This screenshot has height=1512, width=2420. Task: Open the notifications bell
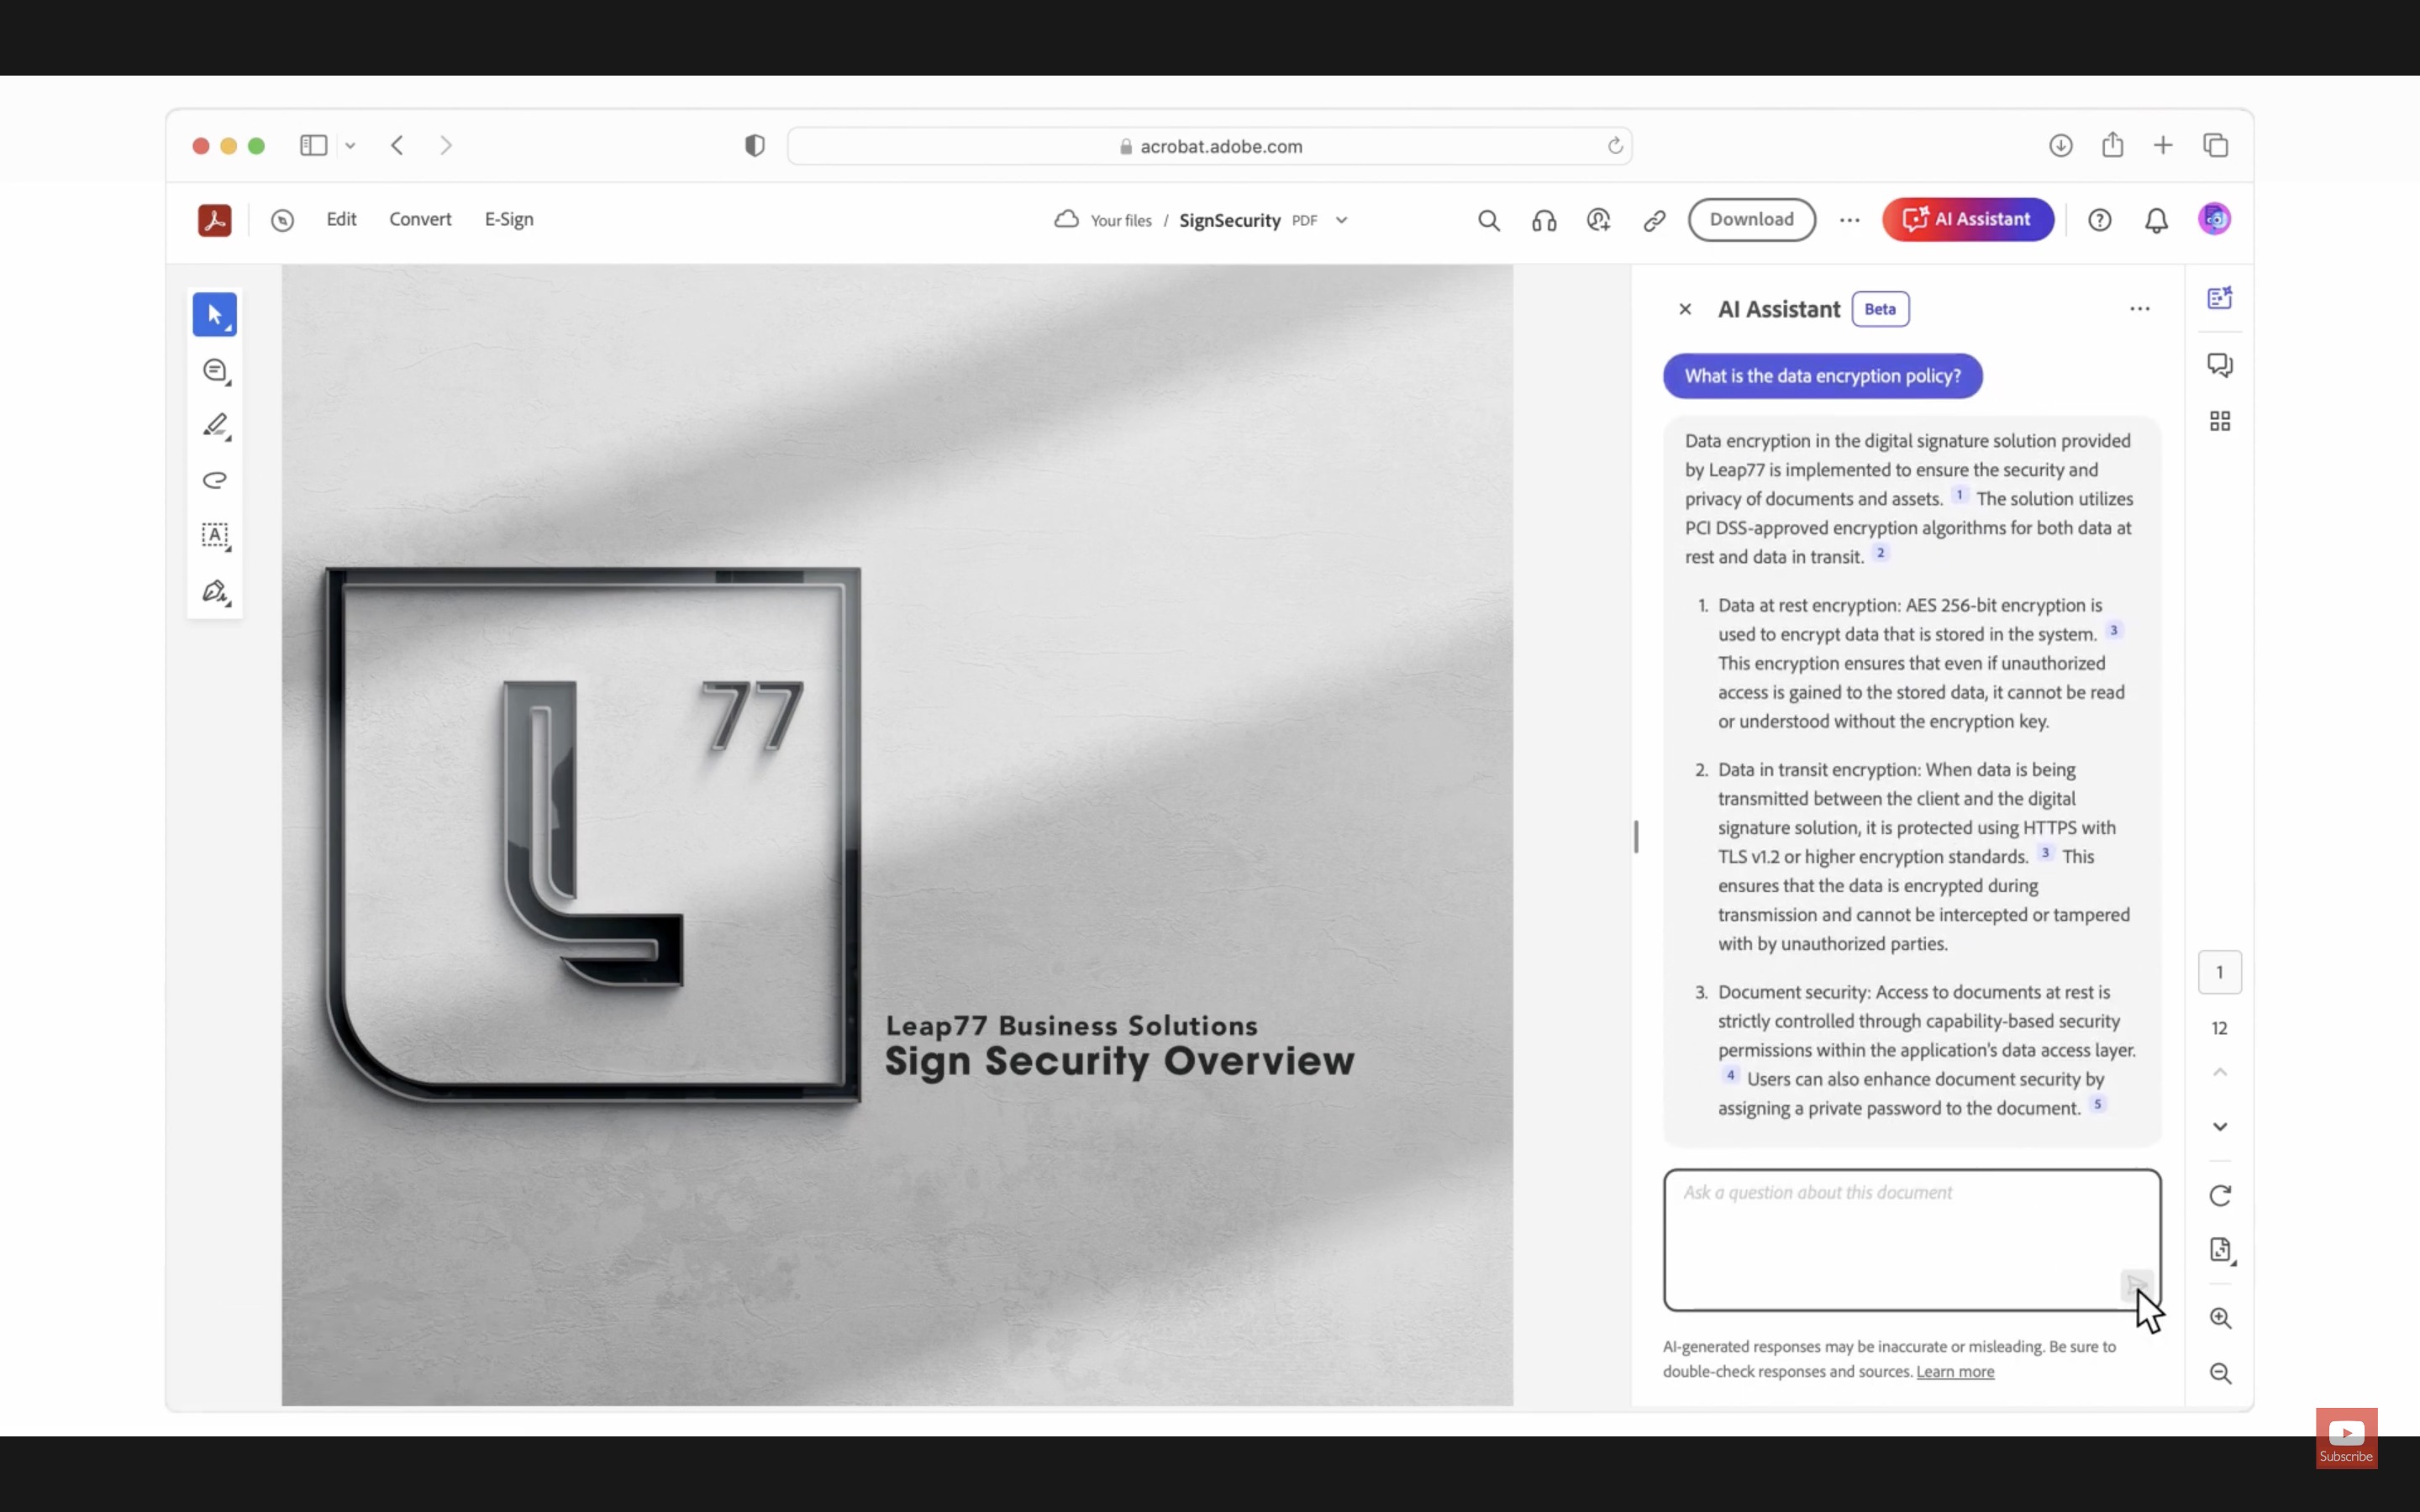pyautogui.click(x=2156, y=220)
